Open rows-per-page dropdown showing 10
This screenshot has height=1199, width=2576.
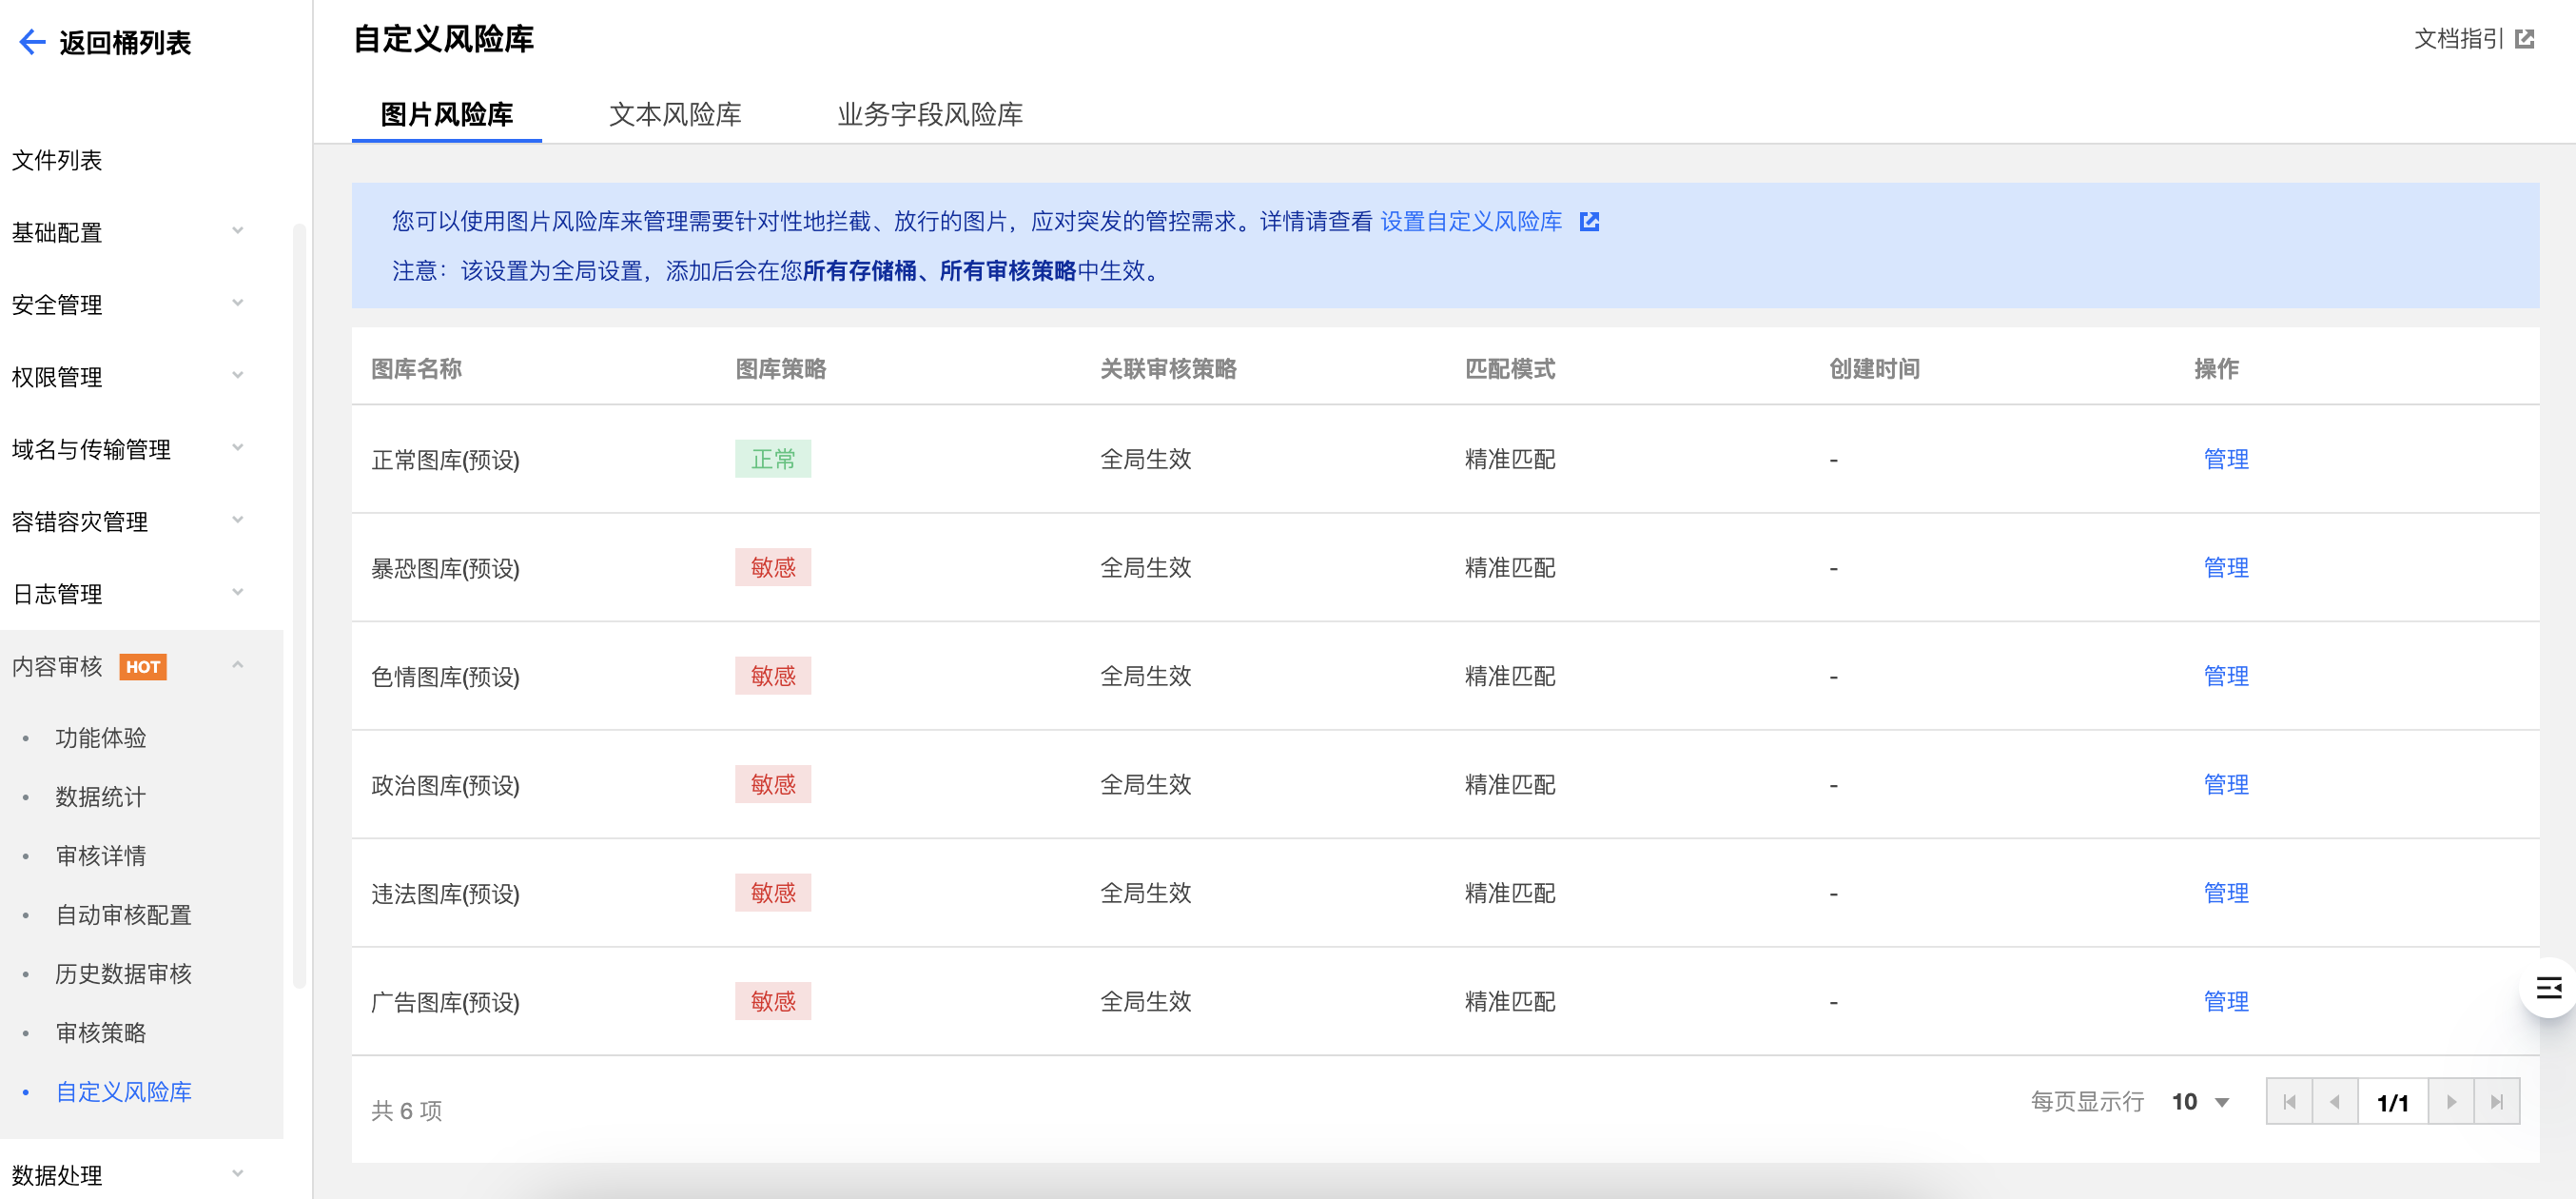pyautogui.click(x=2200, y=1102)
